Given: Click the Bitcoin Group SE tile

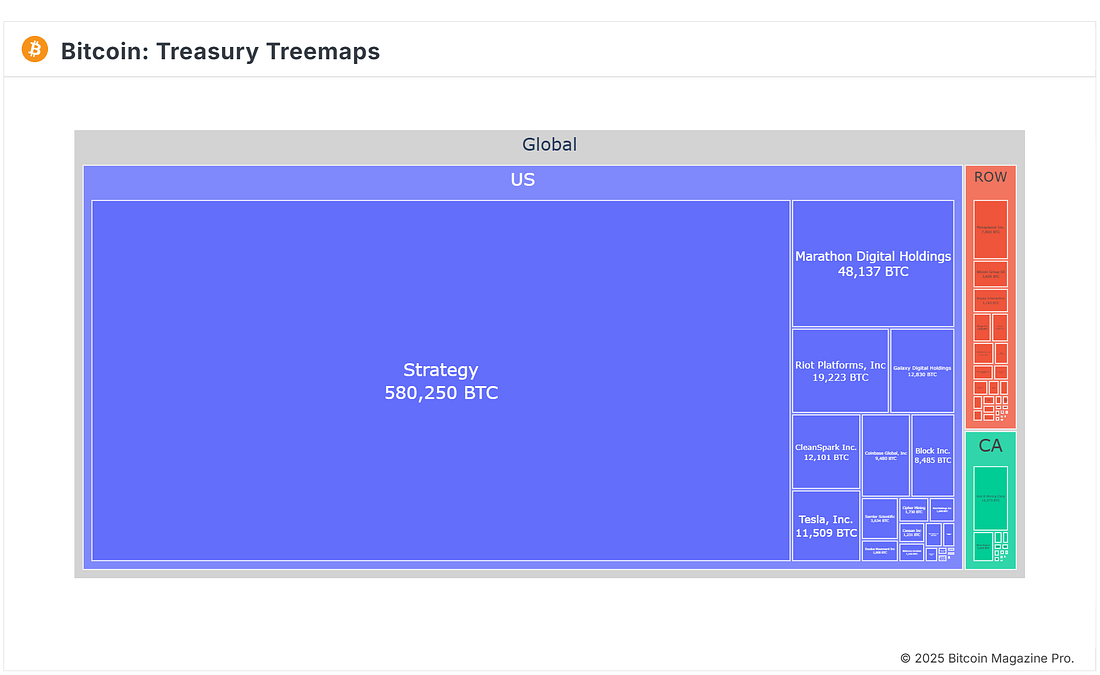Looking at the screenshot, I should click(991, 274).
